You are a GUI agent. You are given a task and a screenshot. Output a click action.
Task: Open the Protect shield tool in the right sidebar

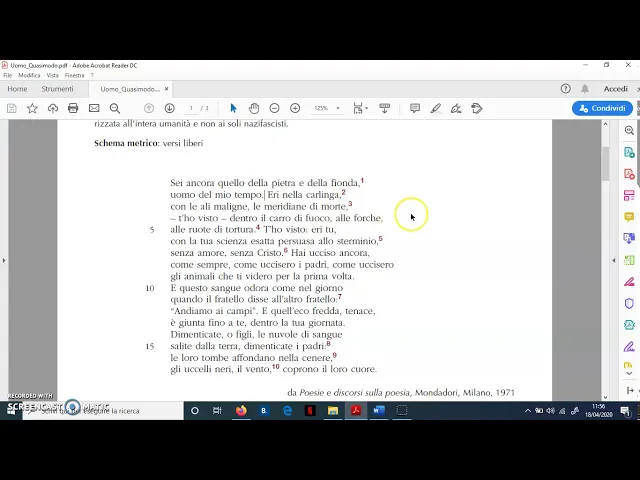(x=629, y=303)
